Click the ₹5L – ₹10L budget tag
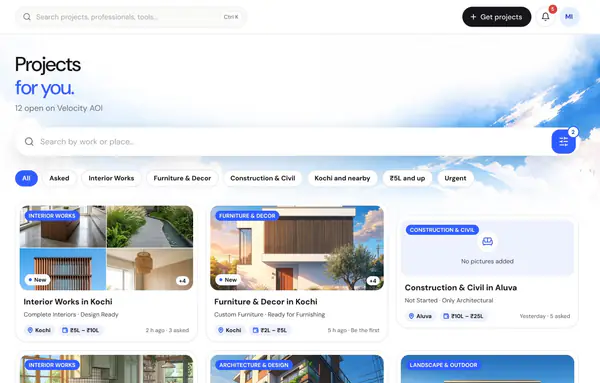 (81, 330)
